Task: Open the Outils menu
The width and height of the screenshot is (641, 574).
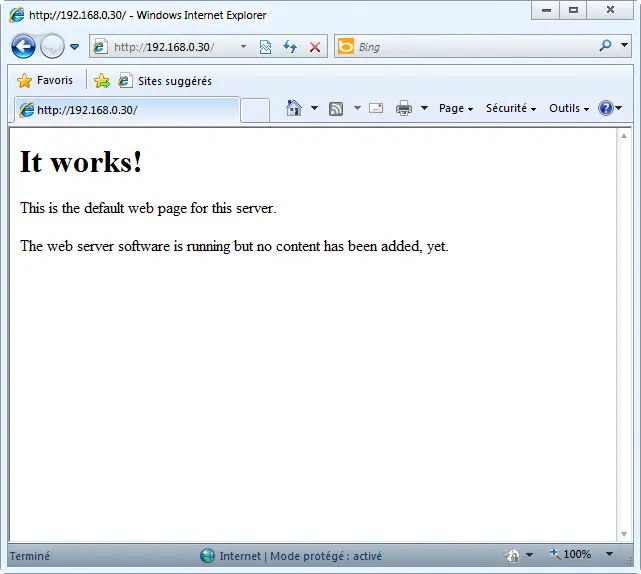Action: (x=569, y=108)
